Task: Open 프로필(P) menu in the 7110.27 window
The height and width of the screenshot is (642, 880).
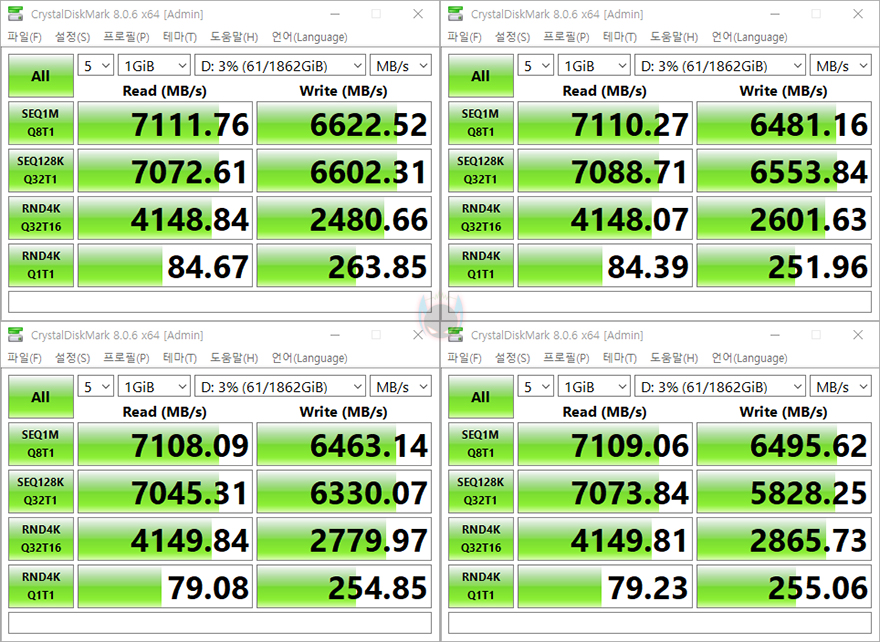Action: coord(566,37)
